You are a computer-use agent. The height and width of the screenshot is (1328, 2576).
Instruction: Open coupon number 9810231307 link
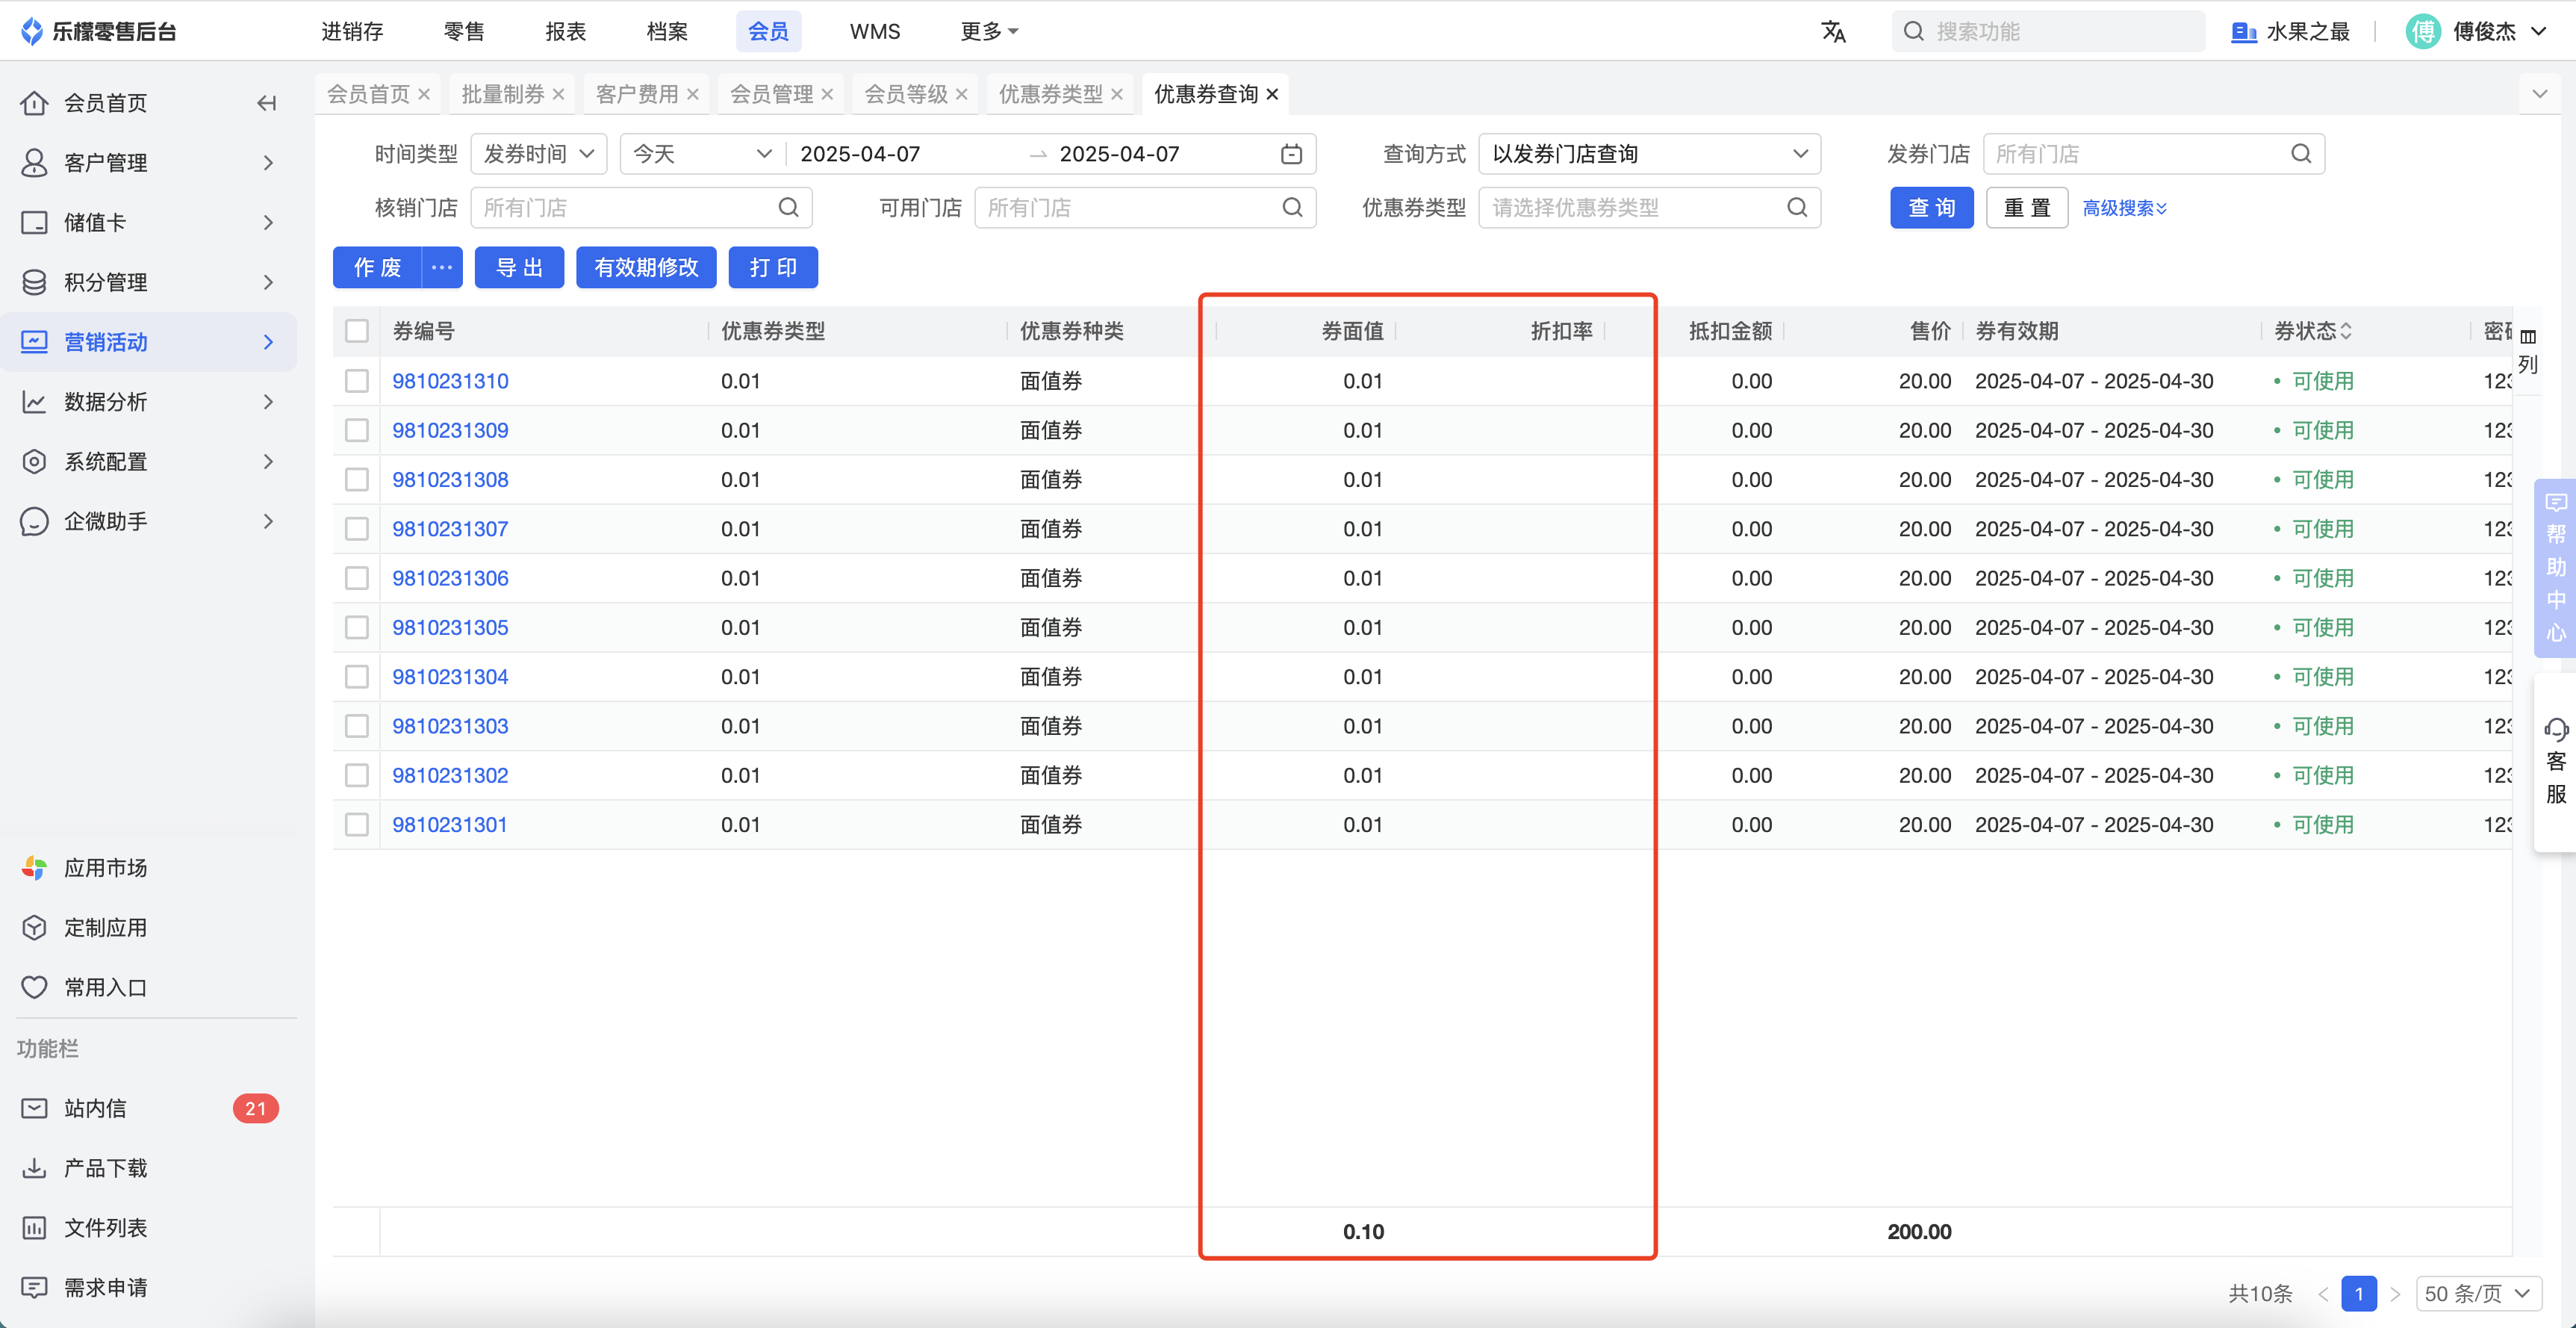click(x=450, y=529)
